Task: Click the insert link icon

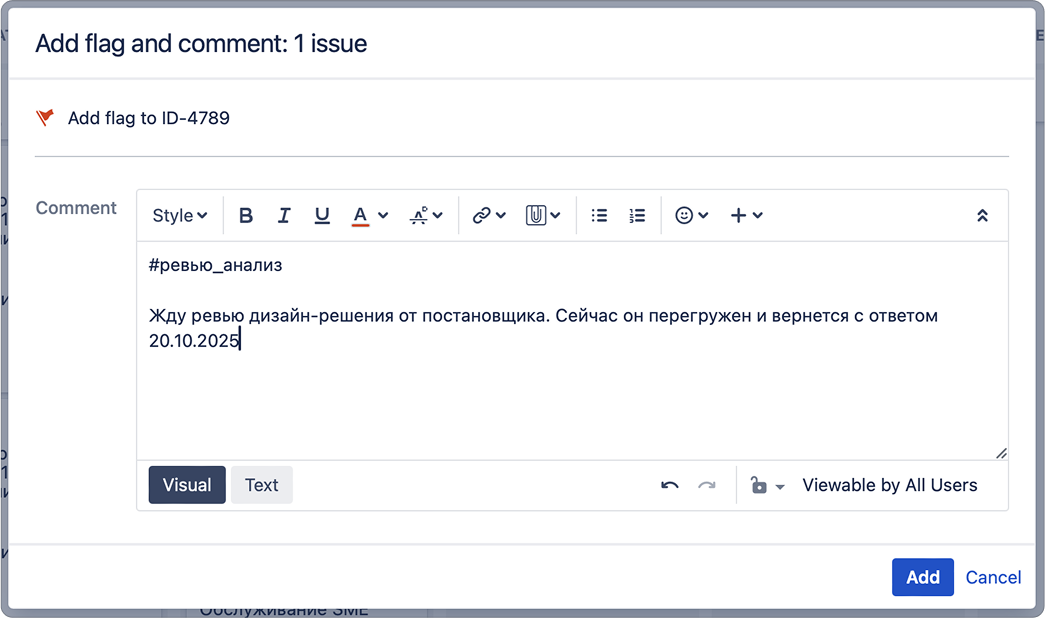Action: (x=481, y=215)
